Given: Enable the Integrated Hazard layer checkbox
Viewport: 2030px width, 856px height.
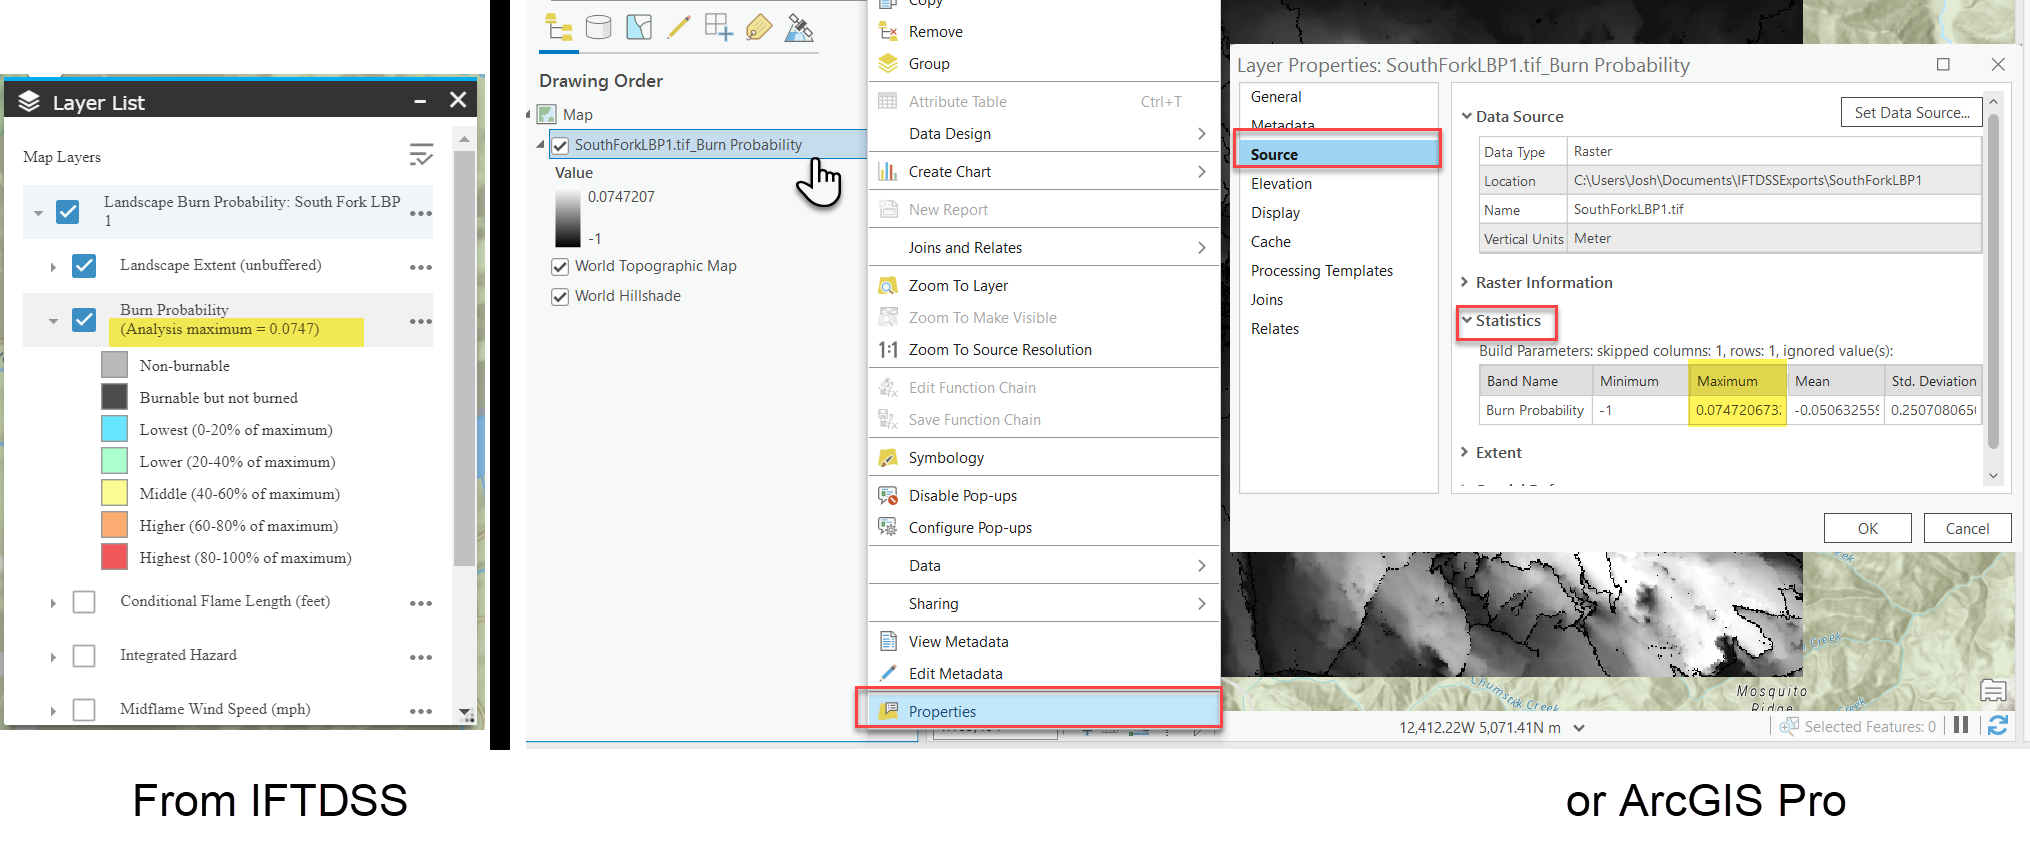Looking at the screenshot, I should (x=84, y=656).
